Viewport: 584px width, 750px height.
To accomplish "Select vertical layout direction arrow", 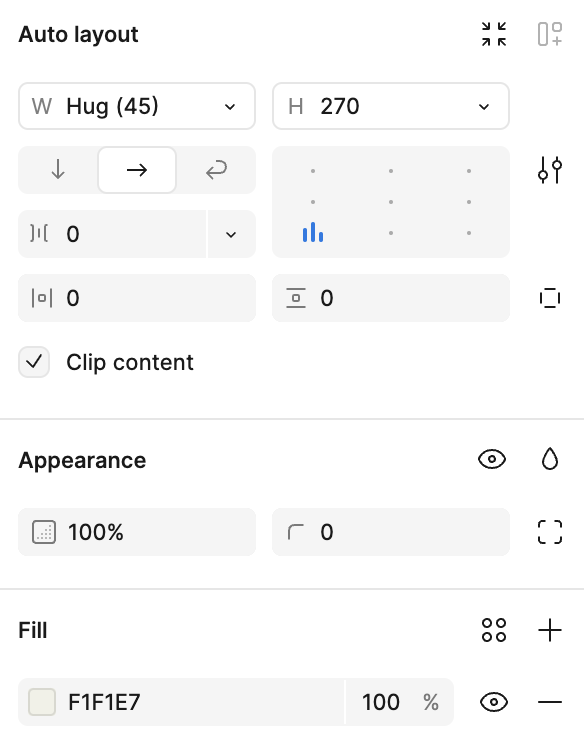I will (58, 170).
